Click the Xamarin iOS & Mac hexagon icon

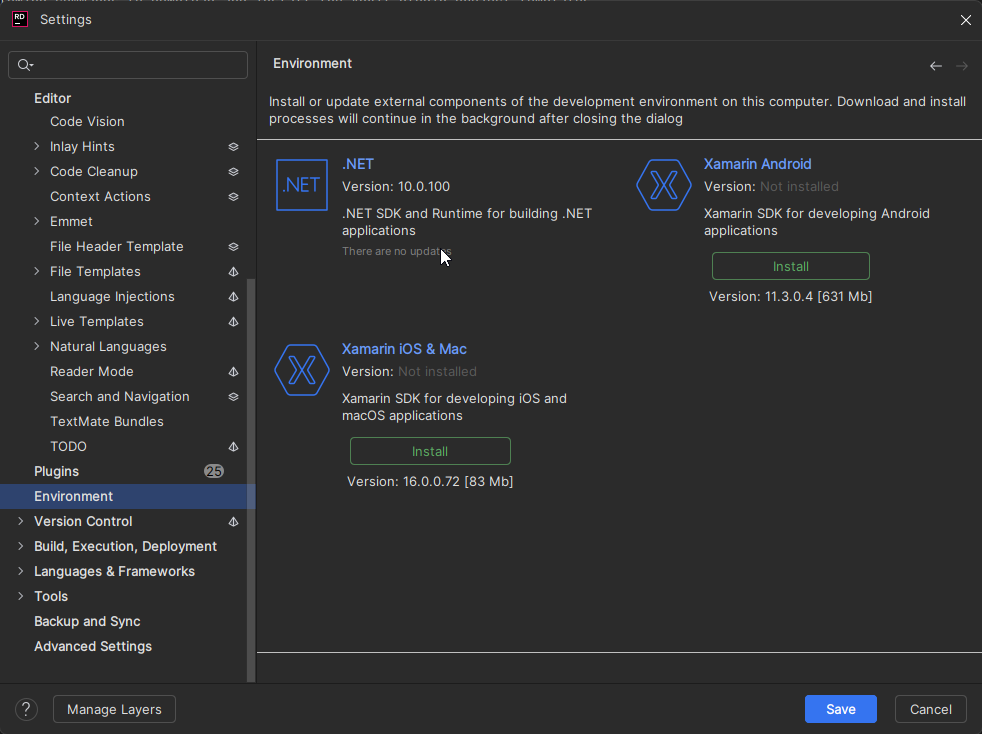(302, 370)
